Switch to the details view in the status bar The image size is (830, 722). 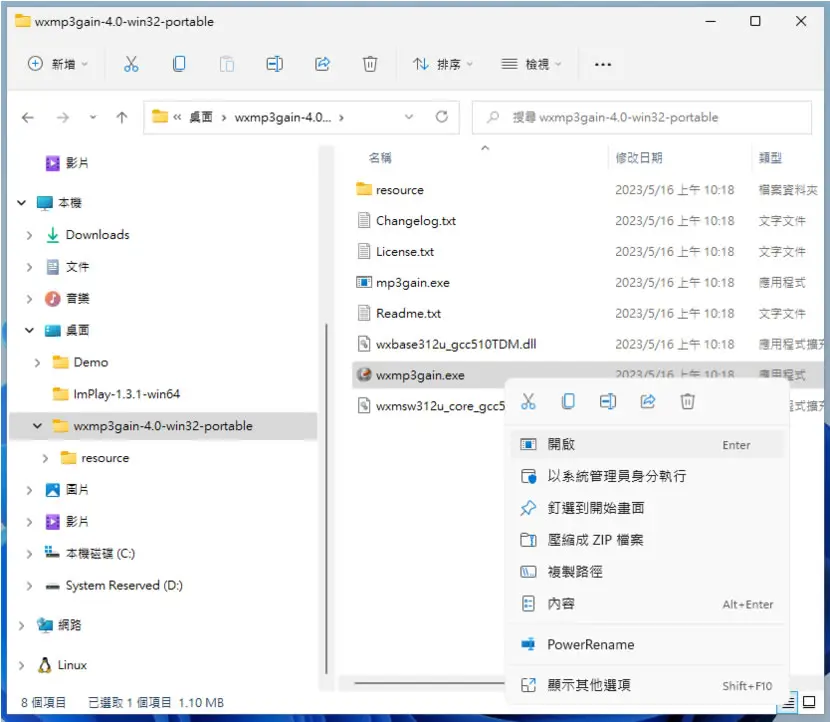(789, 702)
